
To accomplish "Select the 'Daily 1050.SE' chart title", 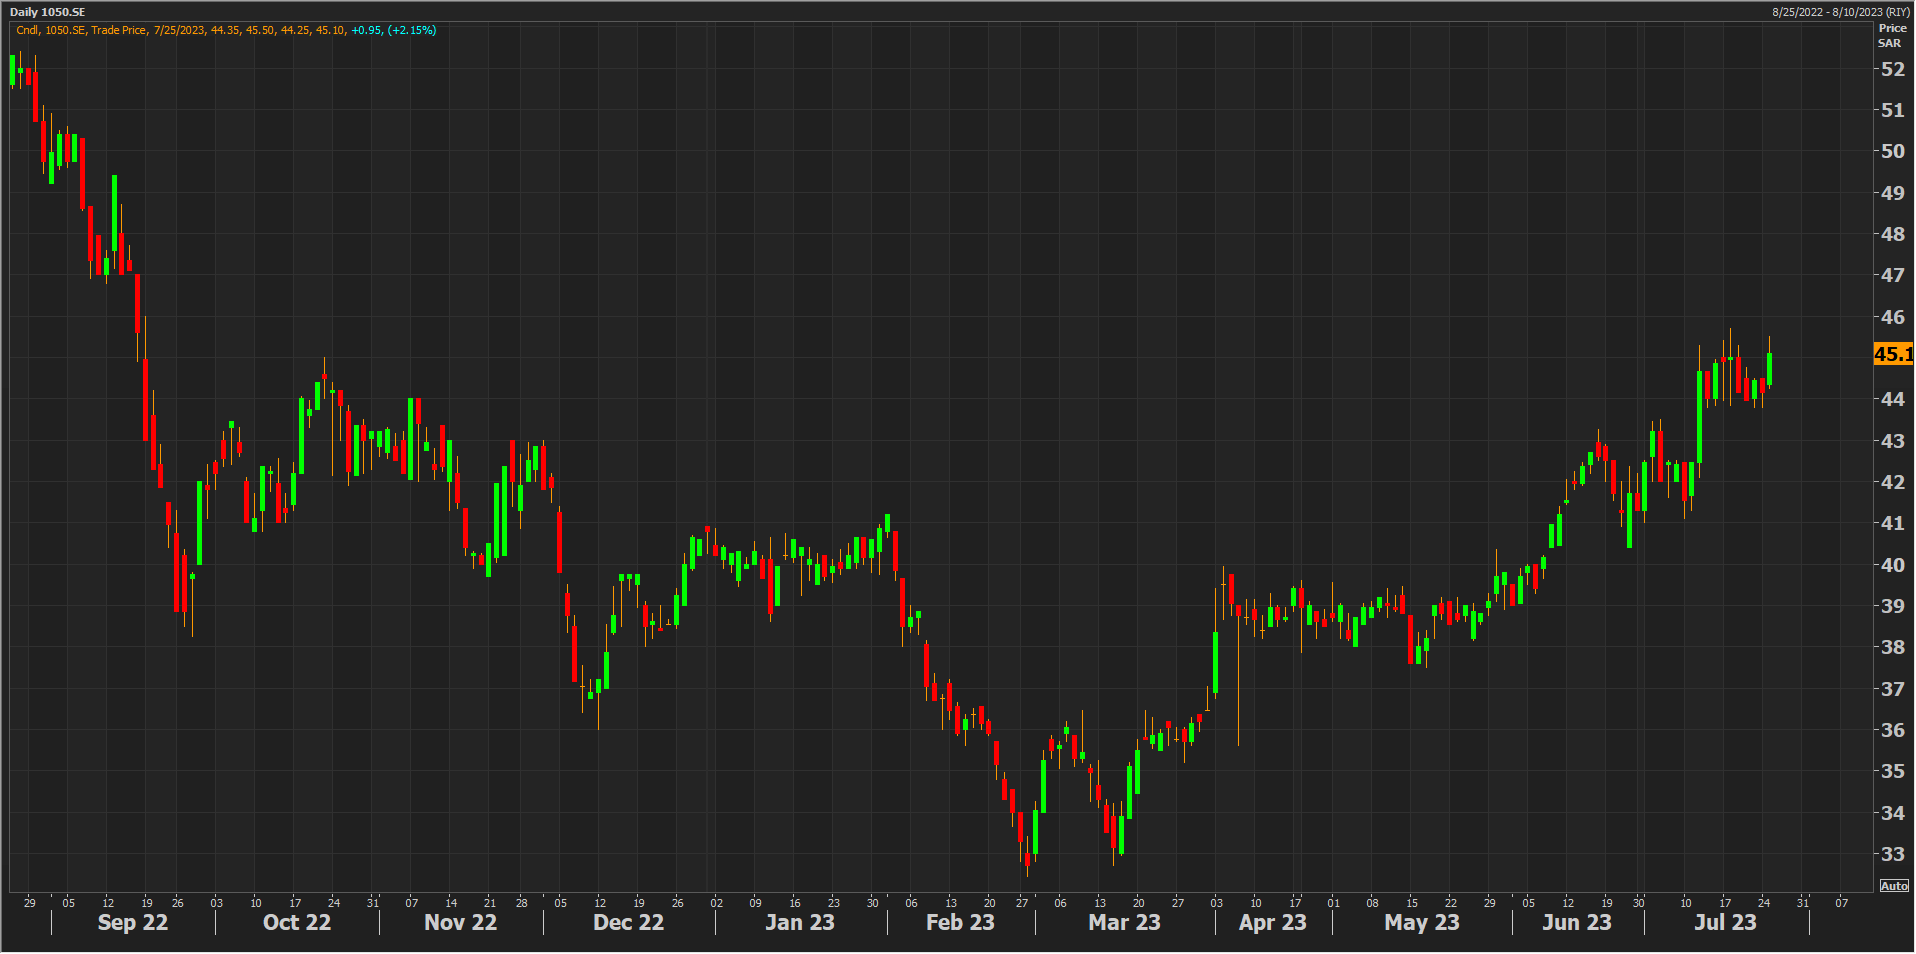I will (x=48, y=12).
